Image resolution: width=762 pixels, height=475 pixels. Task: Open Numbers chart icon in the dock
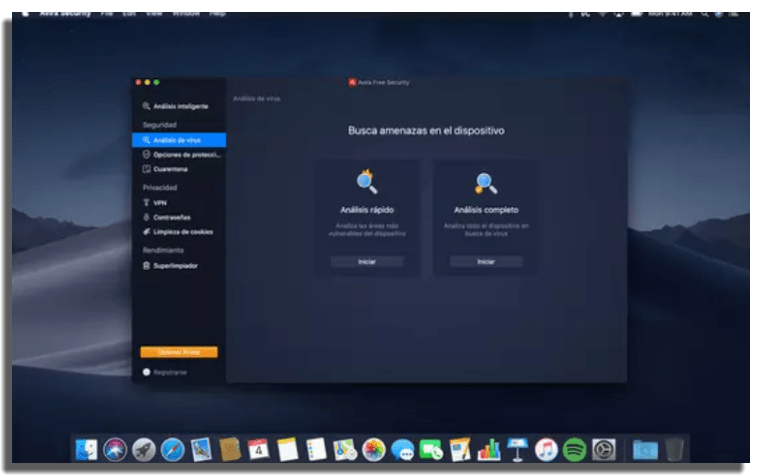[488, 450]
